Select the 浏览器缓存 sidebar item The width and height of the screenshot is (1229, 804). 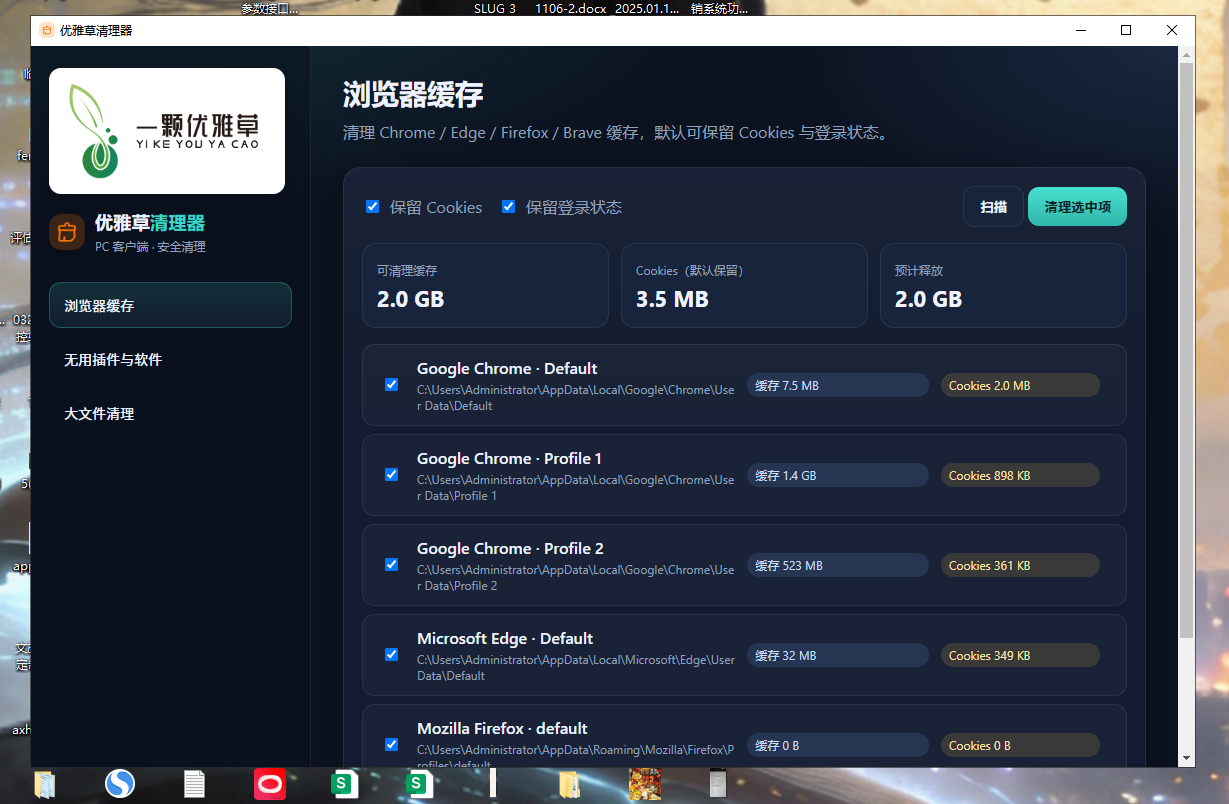tap(170, 305)
